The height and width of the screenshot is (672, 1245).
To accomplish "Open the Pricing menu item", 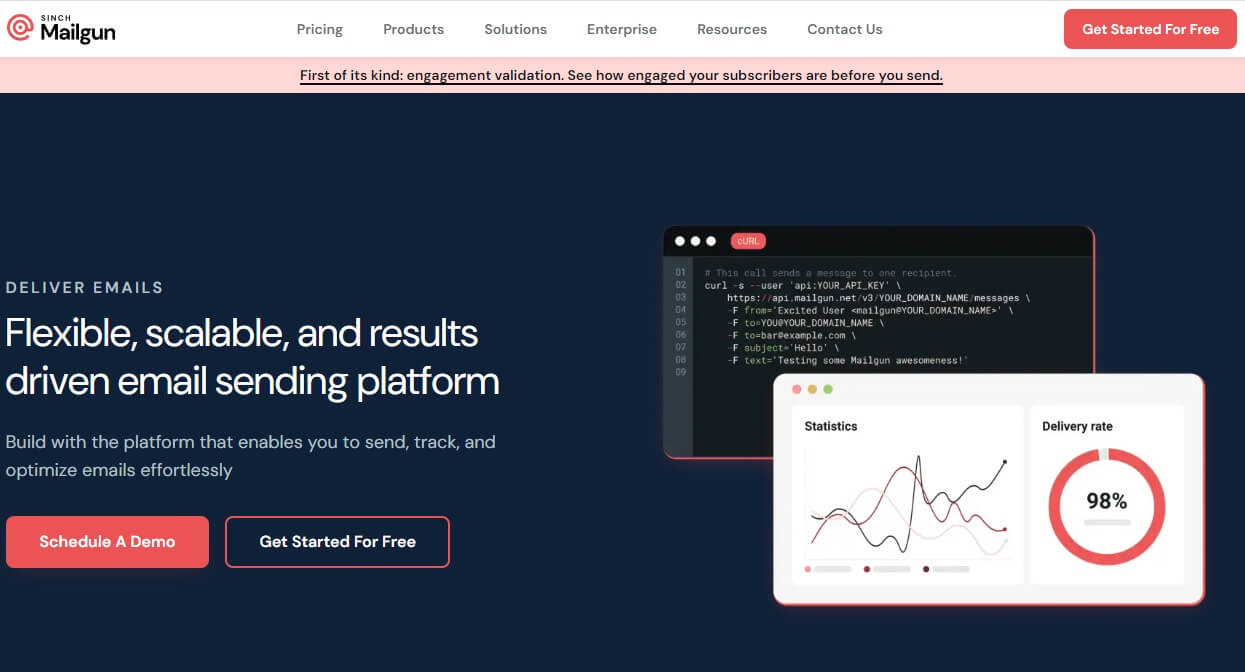I will pyautogui.click(x=320, y=29).
